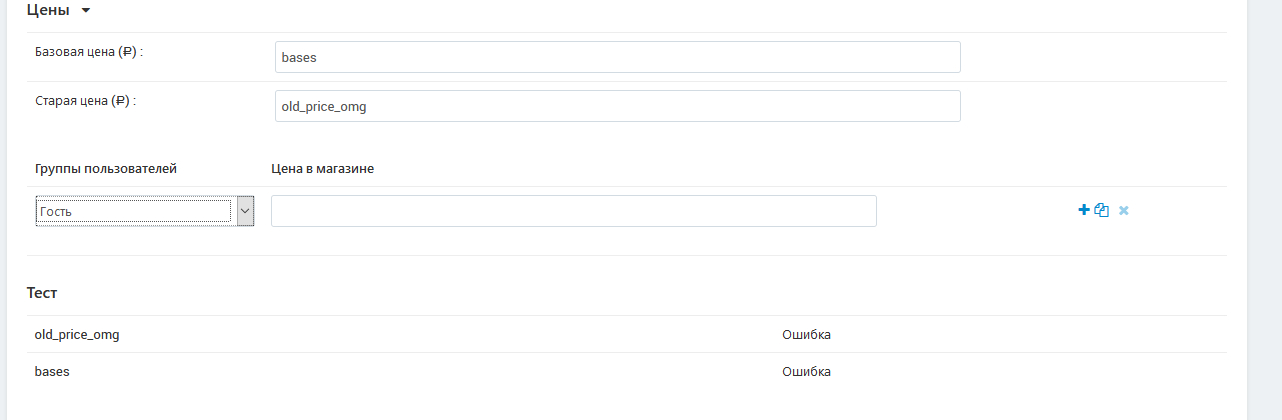This screenshot has width=1282, height=420.
Task: Click the Базовая цена (₽) label
Action: 90,51
